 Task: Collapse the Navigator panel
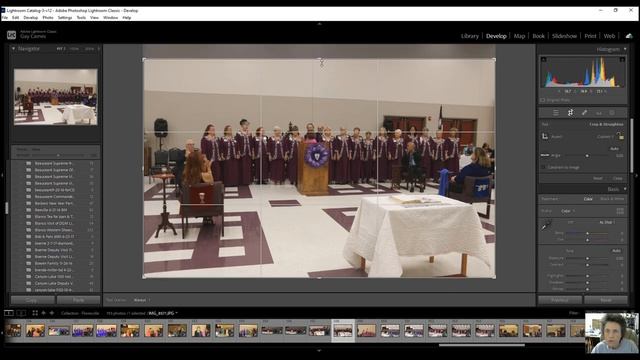13,49
